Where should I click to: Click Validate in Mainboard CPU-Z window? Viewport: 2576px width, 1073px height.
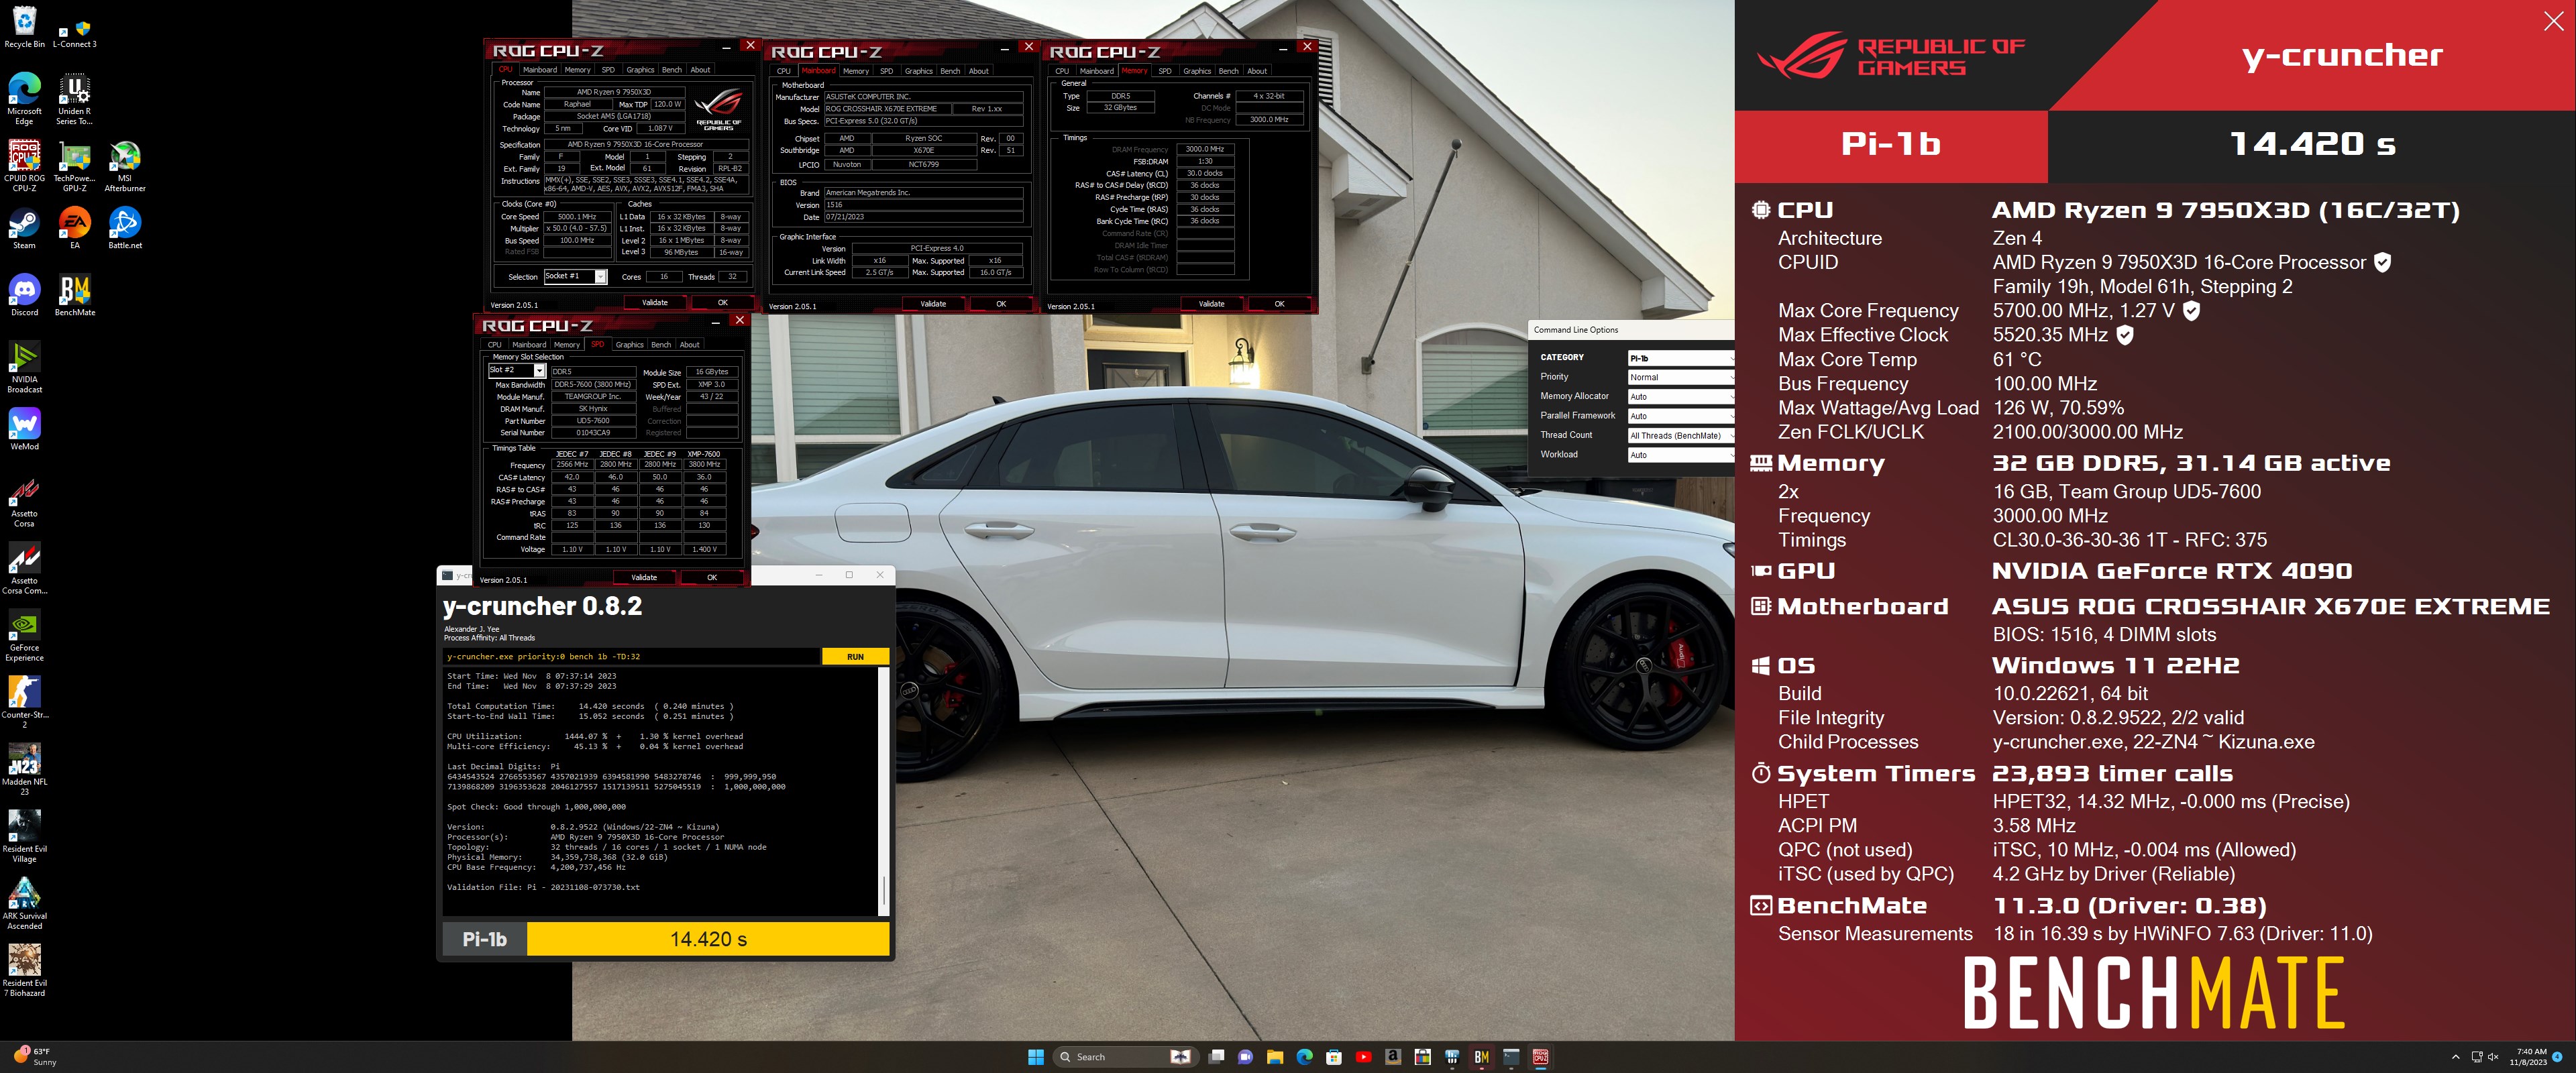coord(933,304)
